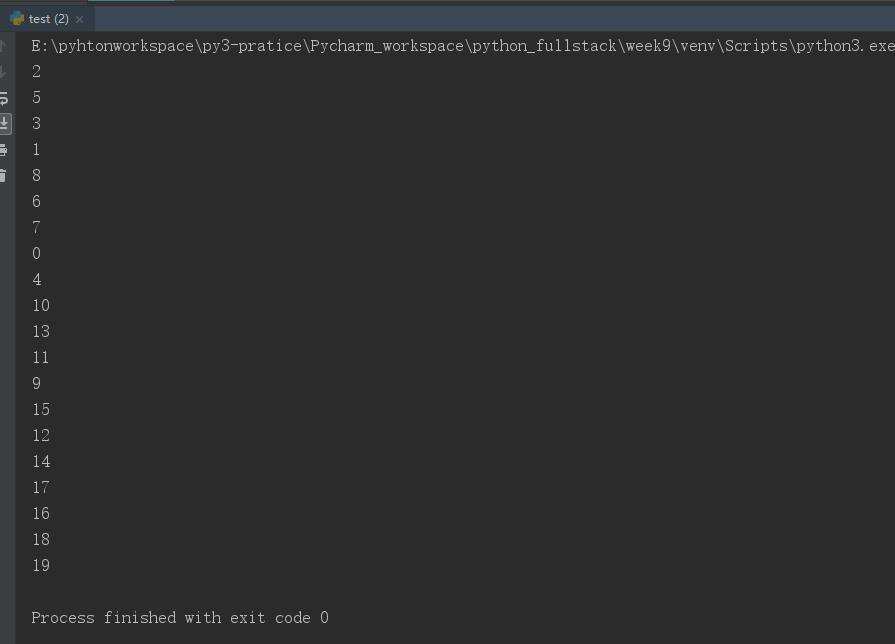Screen dimensions: 895x644
Task: Toggle Soft-Wrap for console output
Action: 3,98
